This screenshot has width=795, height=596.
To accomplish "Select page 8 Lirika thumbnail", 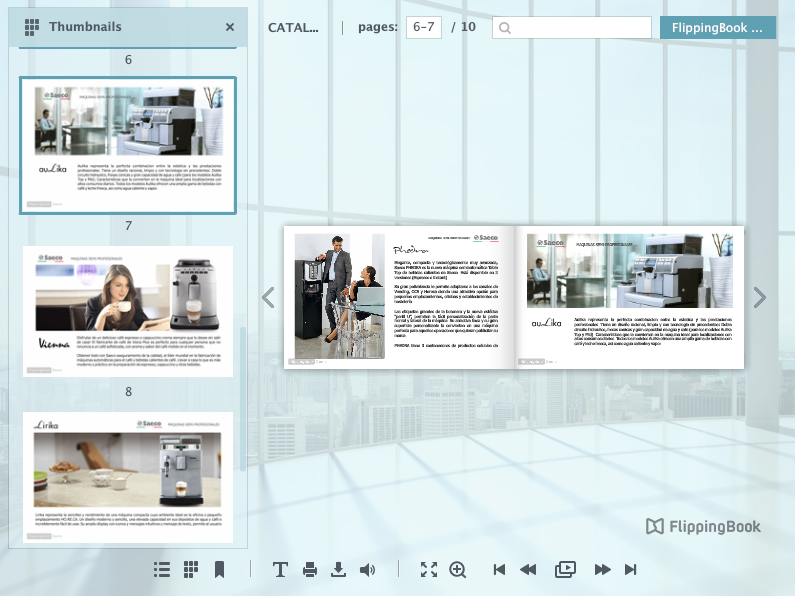I will [x=128, y=470].
